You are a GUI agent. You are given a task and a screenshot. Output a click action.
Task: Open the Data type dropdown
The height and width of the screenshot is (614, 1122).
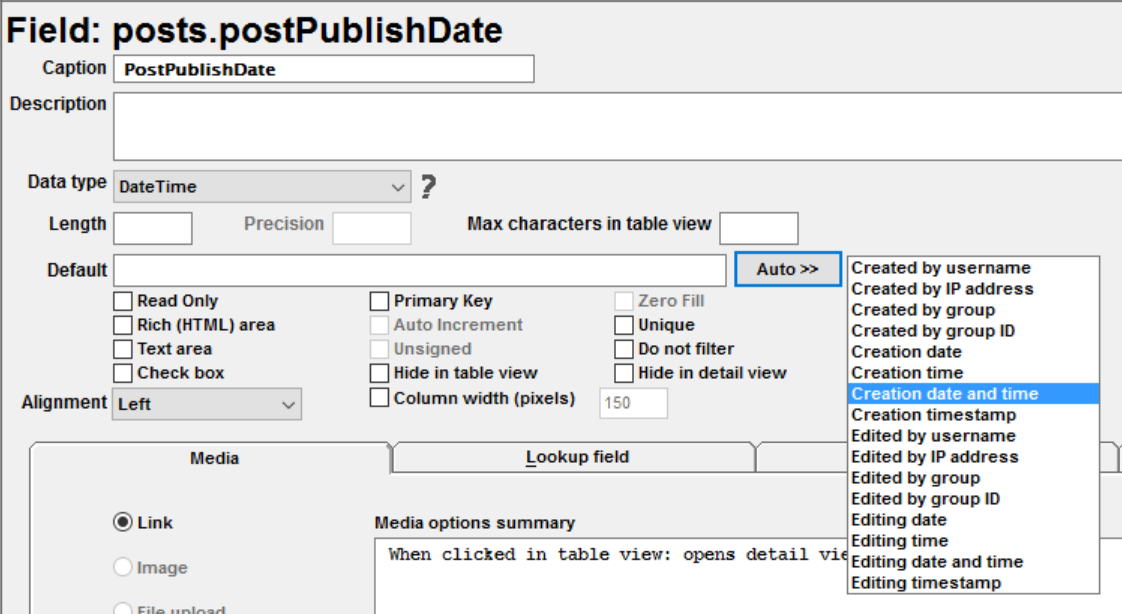(262, 187)
